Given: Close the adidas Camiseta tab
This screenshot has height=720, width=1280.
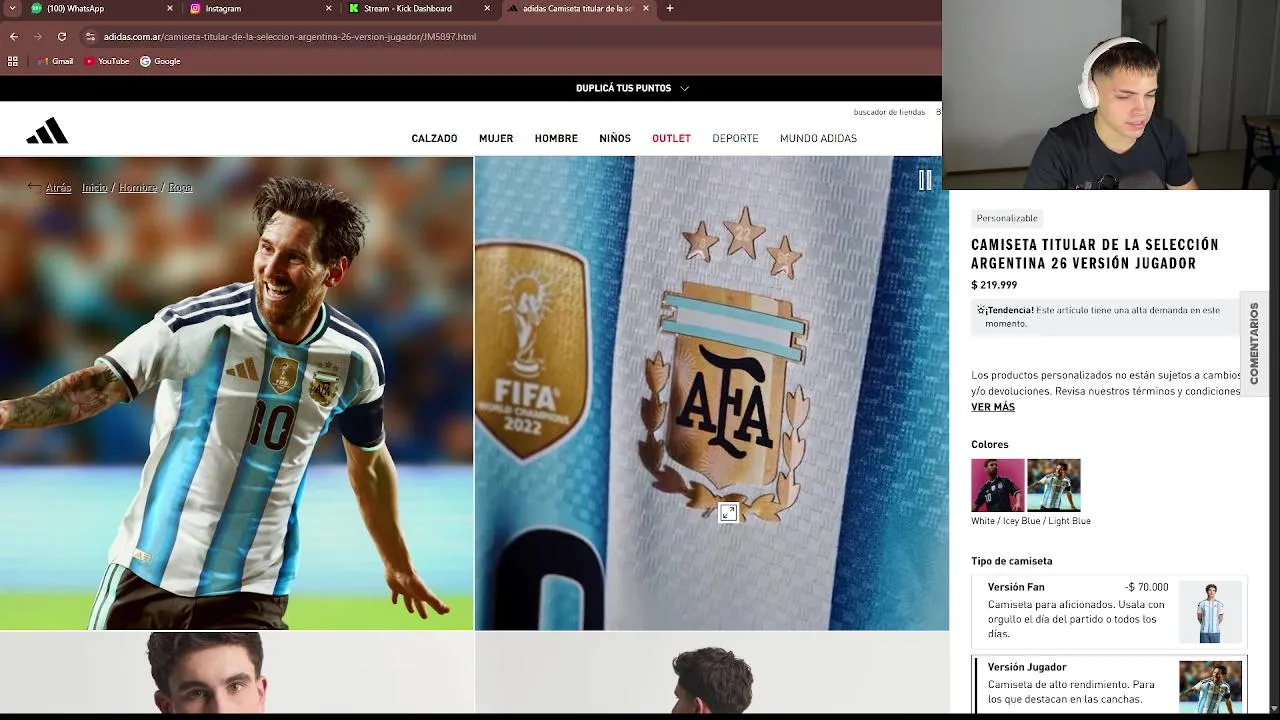Looking at the screenshot, I should click(x=646, y=8).
